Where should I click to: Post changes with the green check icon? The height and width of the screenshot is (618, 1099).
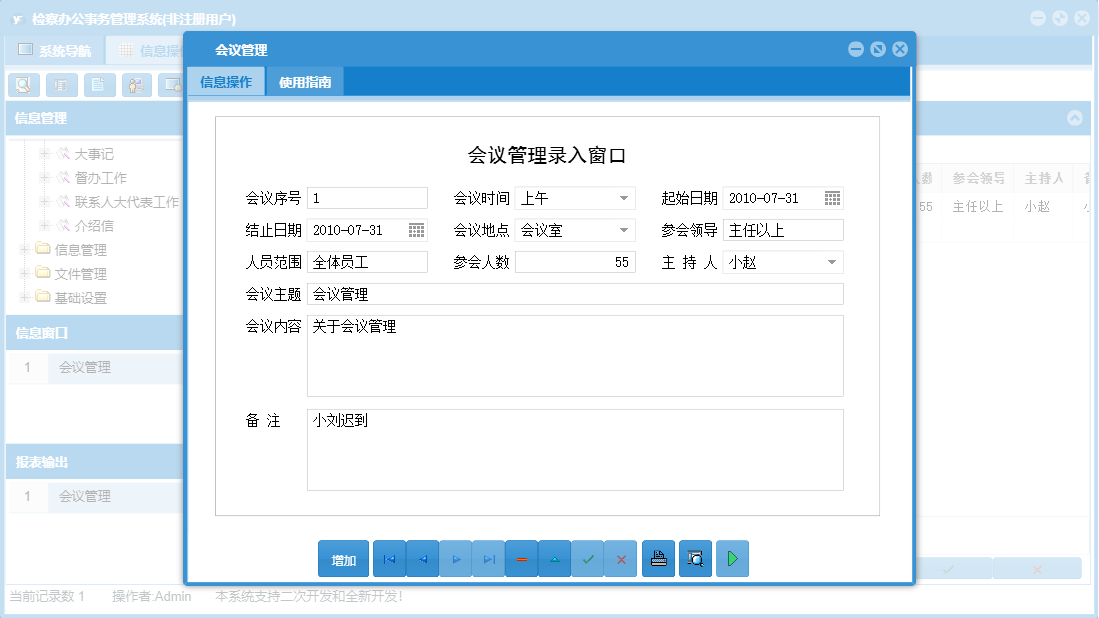point(588,558)
